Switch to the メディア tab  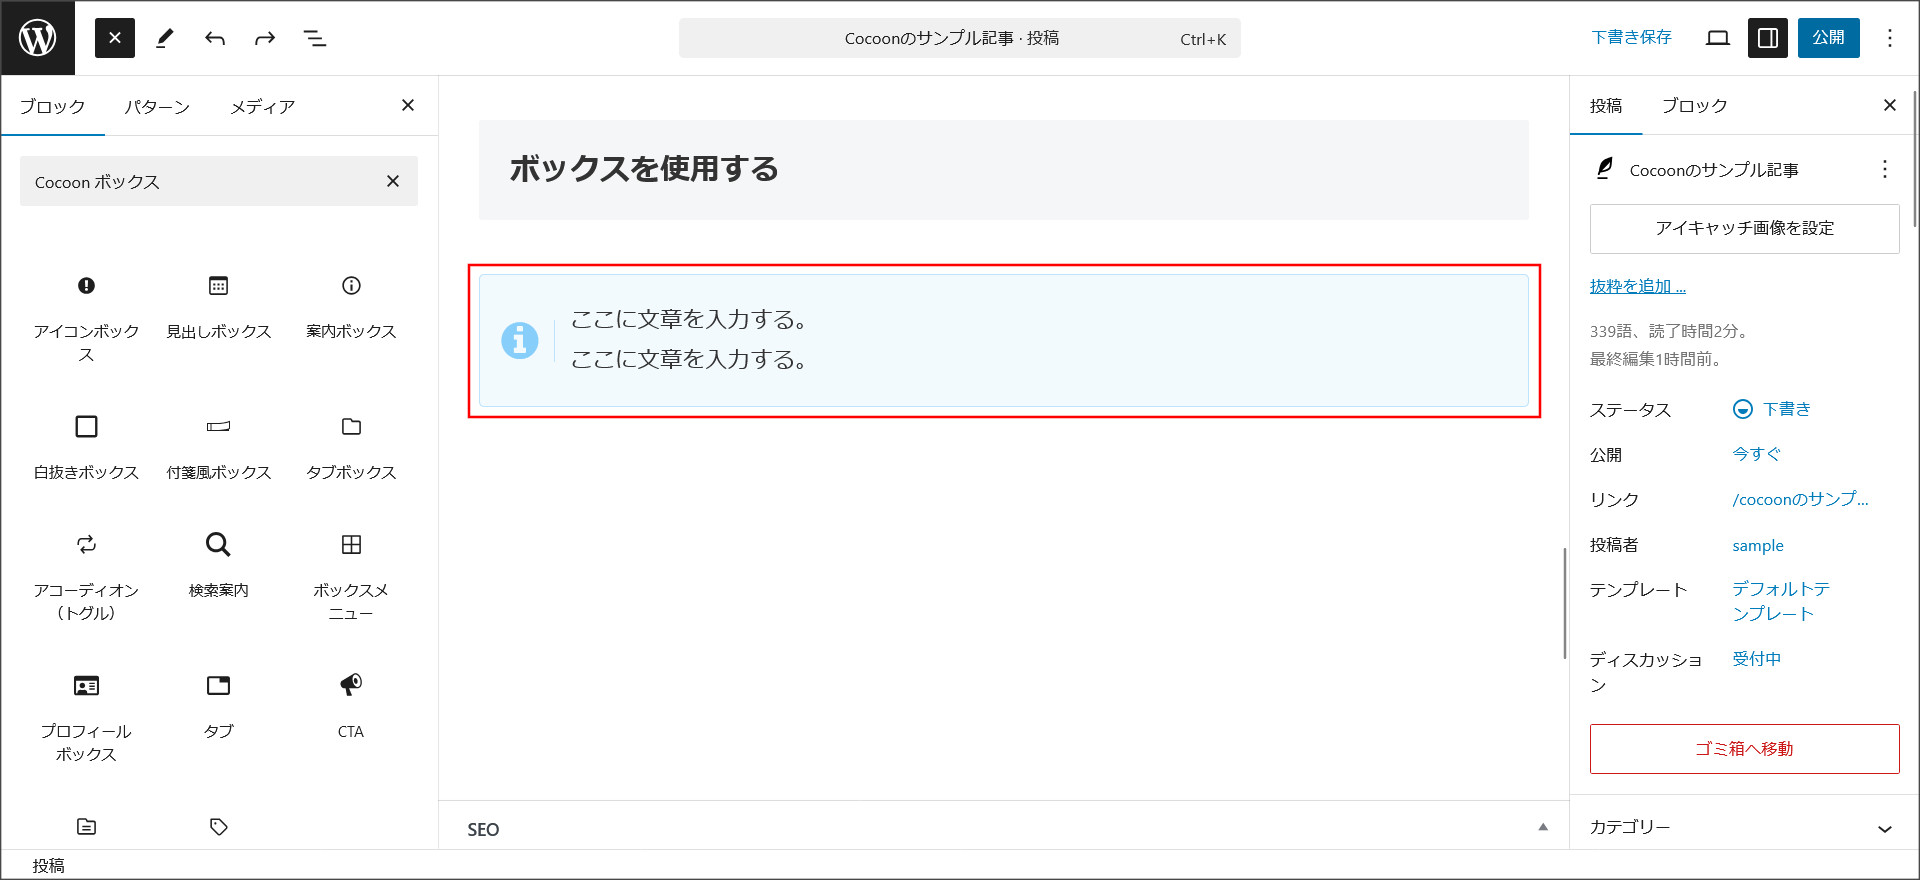click(x=262, y=106)
